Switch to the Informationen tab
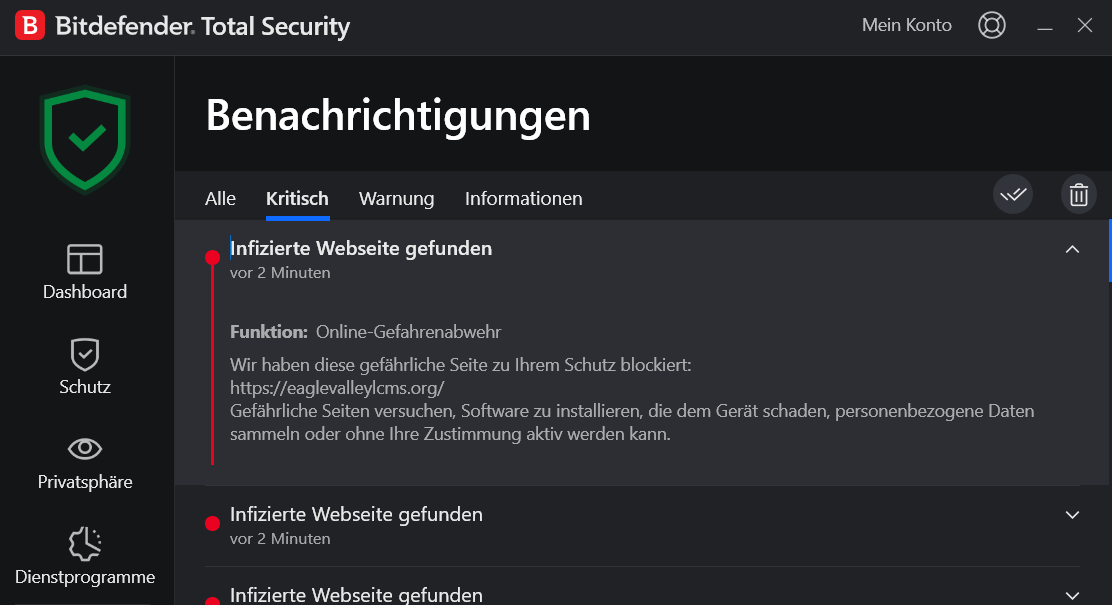 (523, 199)
